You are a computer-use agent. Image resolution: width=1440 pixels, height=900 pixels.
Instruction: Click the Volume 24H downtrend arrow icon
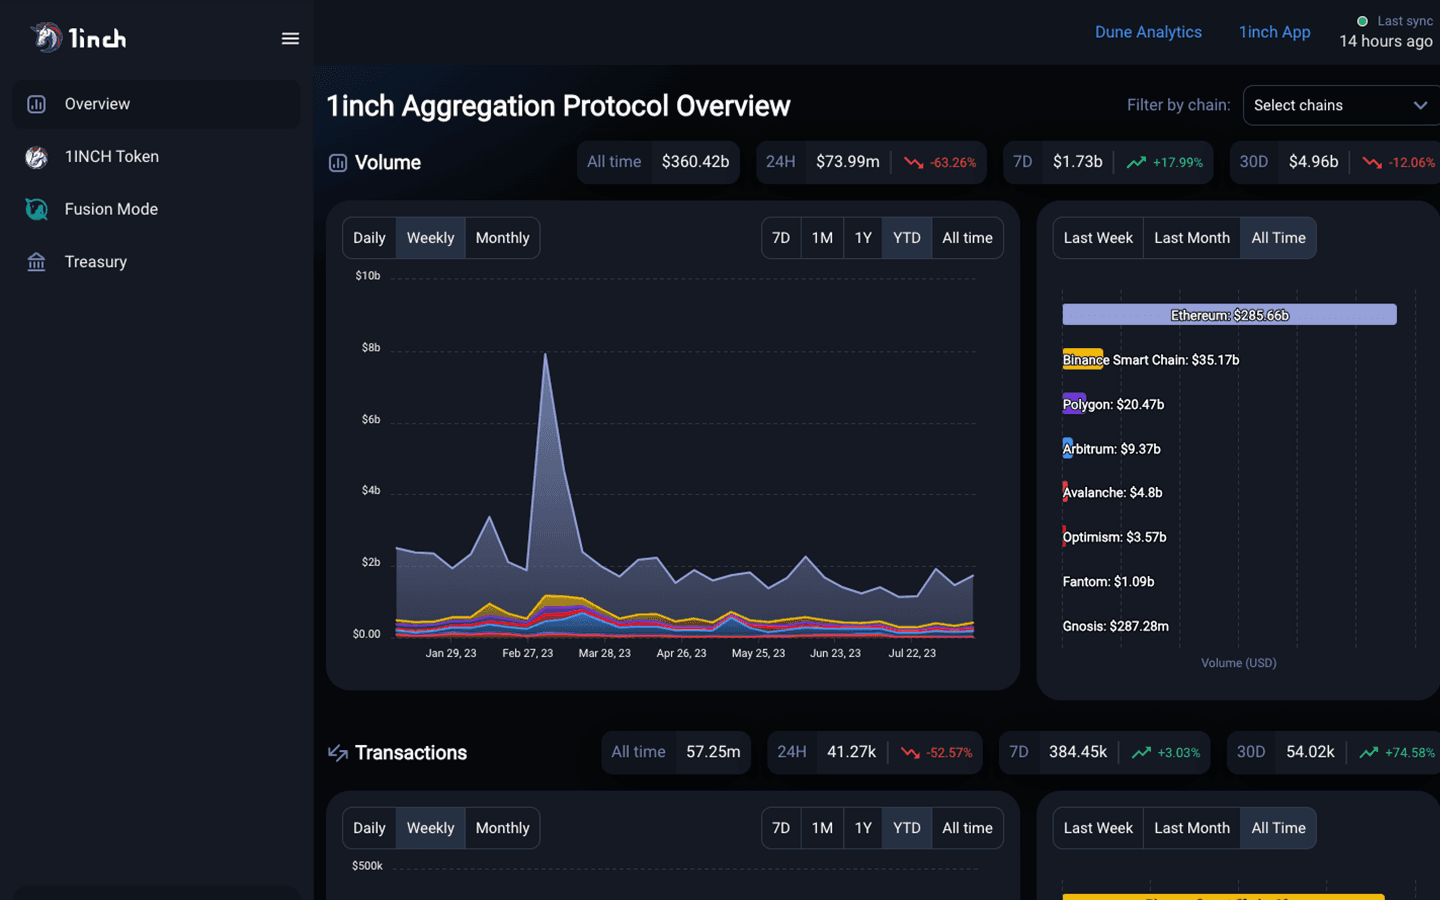(913, 162)
